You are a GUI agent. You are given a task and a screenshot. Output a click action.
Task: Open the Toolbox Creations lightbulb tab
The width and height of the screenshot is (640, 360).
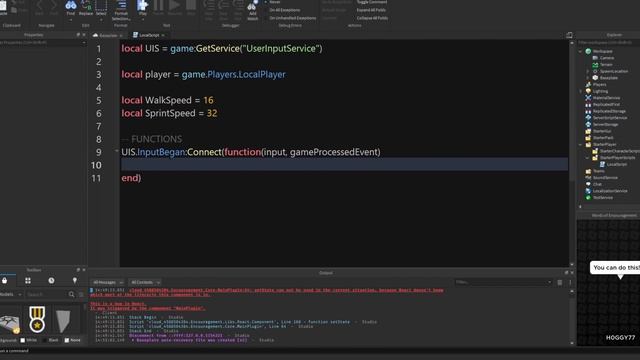coord(75,281)
